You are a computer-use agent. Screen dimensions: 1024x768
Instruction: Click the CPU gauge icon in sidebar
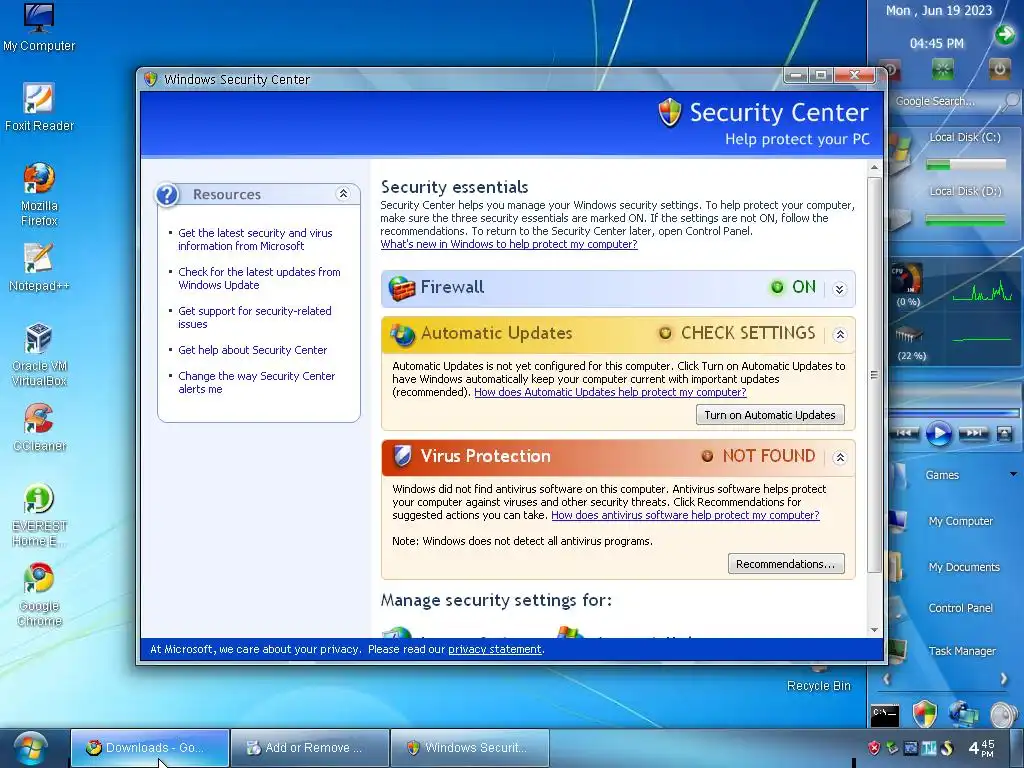[907, 280]
